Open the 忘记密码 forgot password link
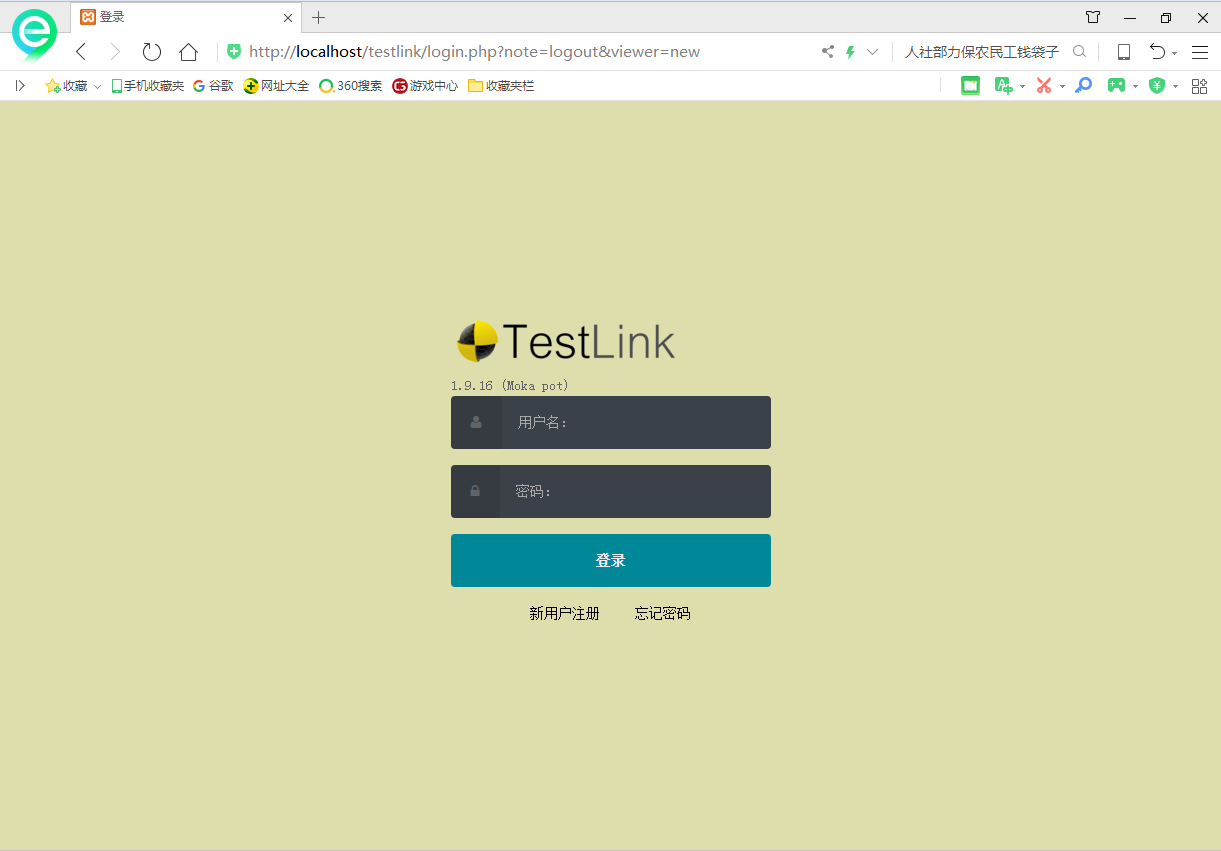Screen dimensions: 1221x851 tap(662, 613)
